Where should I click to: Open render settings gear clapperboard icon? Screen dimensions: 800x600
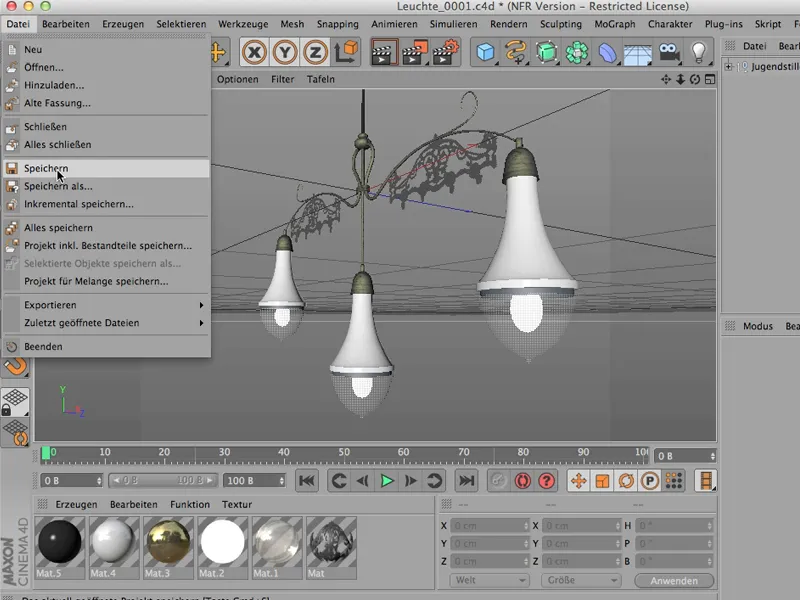pos(445,52)
